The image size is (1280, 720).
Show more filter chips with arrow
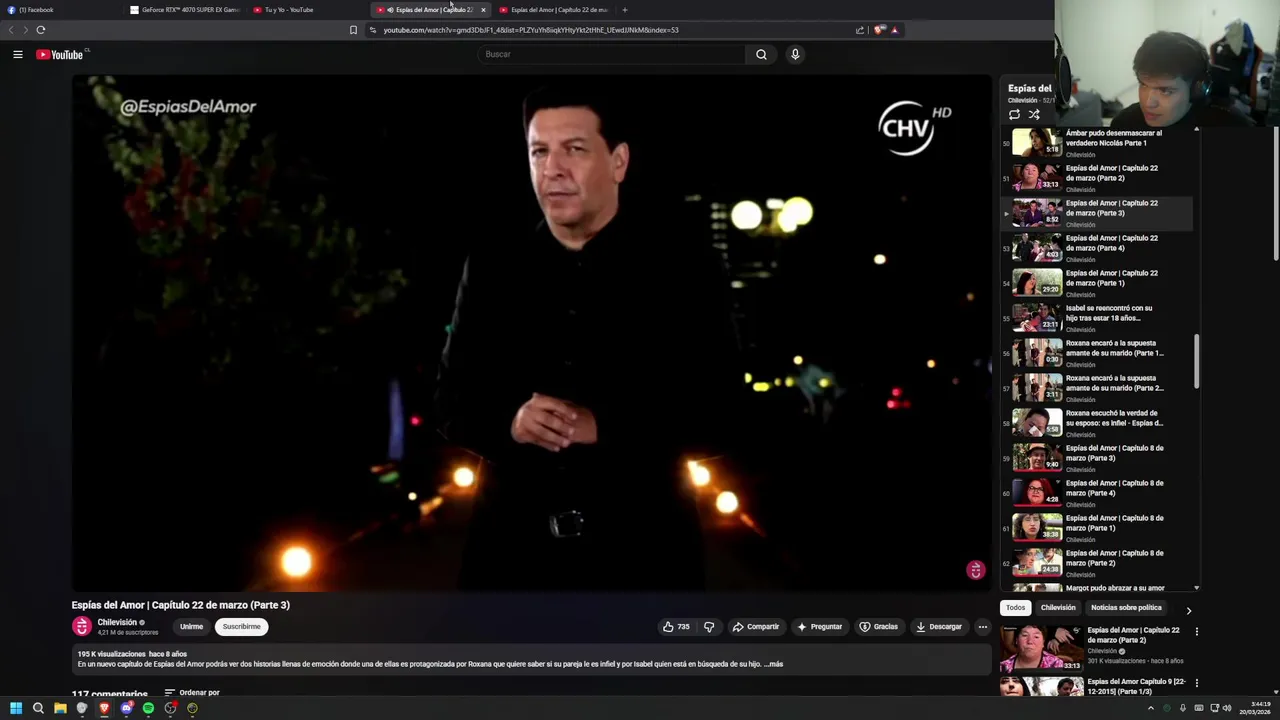click(1189, 610)
